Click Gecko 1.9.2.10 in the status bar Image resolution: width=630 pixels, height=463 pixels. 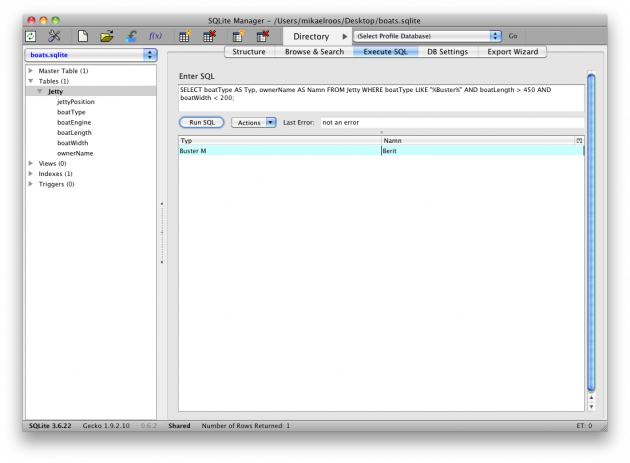(106, 426)
